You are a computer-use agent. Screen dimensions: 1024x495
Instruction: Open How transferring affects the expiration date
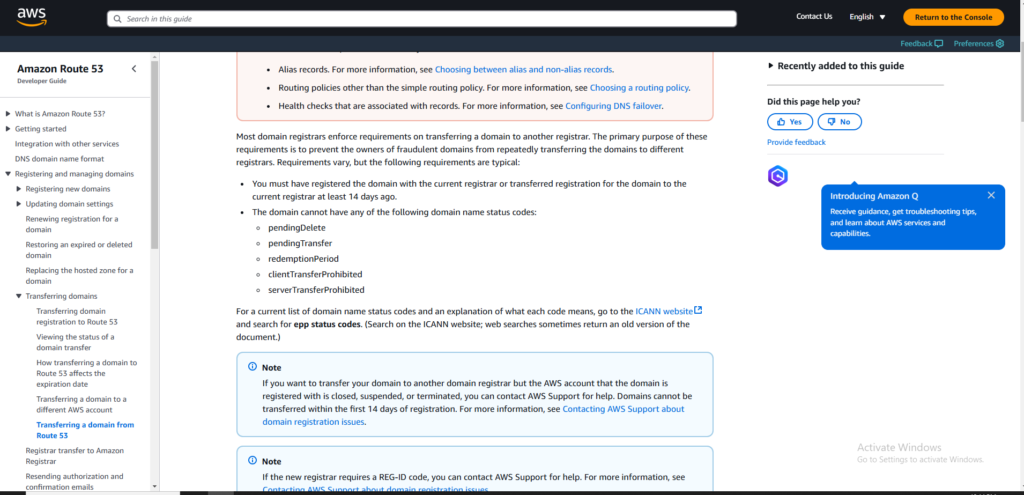coord(87,374)
